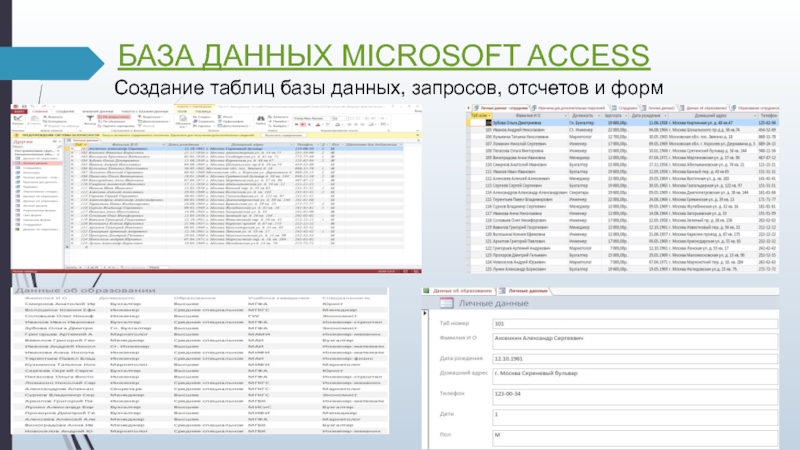The width and height of the screenshot is (800, 450).
Task: Click the Таб номер field showing 101
Action: (x=635, y=323)
